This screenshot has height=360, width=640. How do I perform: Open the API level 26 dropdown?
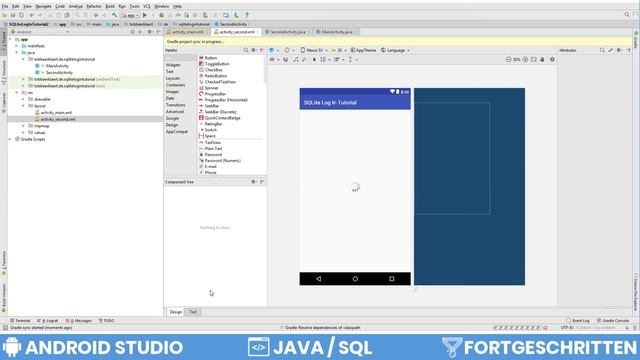coord(339,50)
